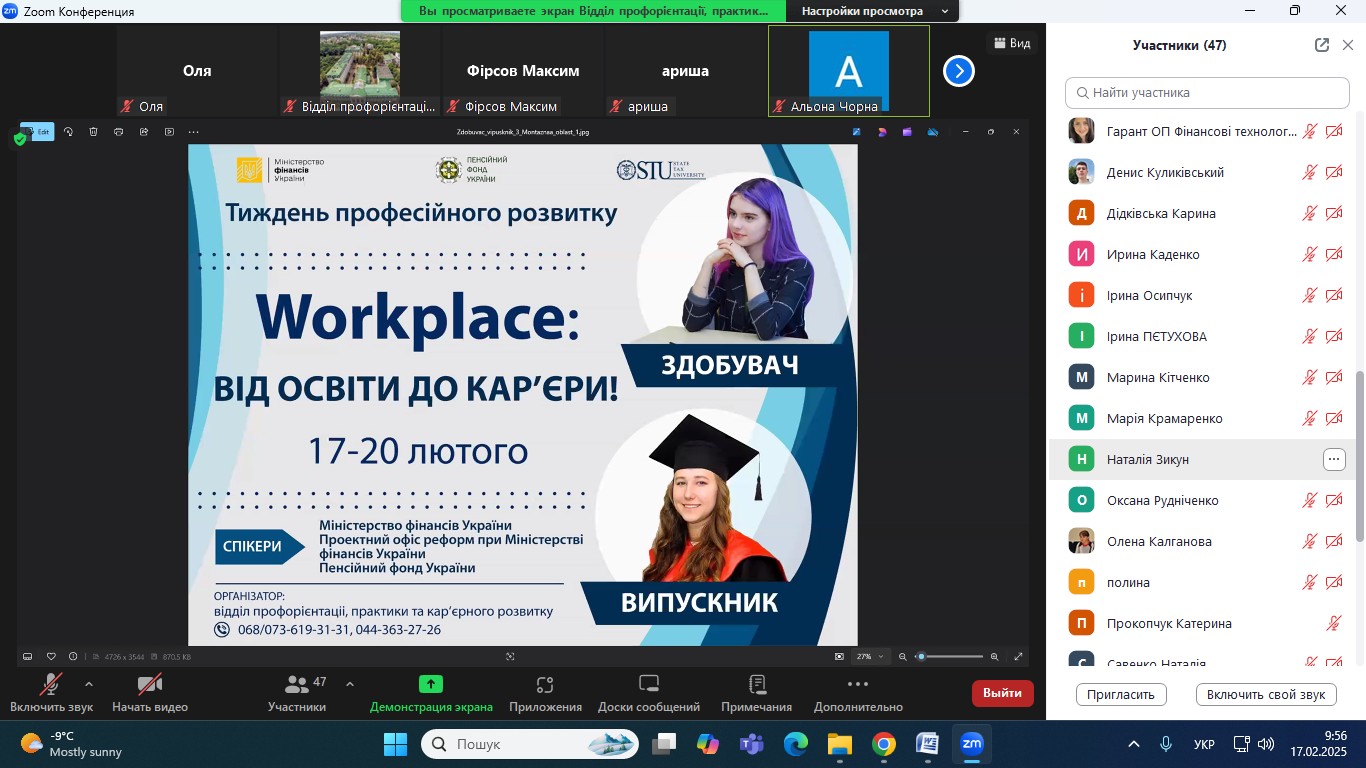This screenshot has width=1366, height=768.
Task: Select participant Марина Кітченко
Action: click(x=1201, y=378)
